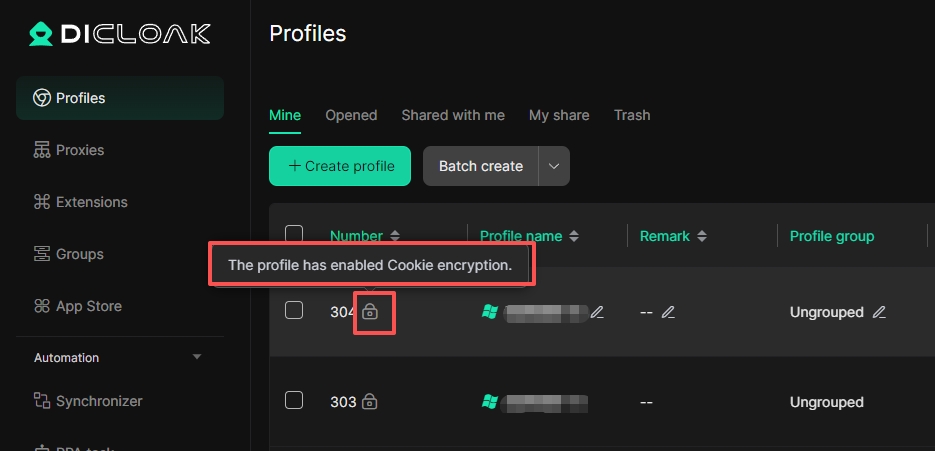
Task: Switch to the Shared with me tab
Action: coord(453,115)
